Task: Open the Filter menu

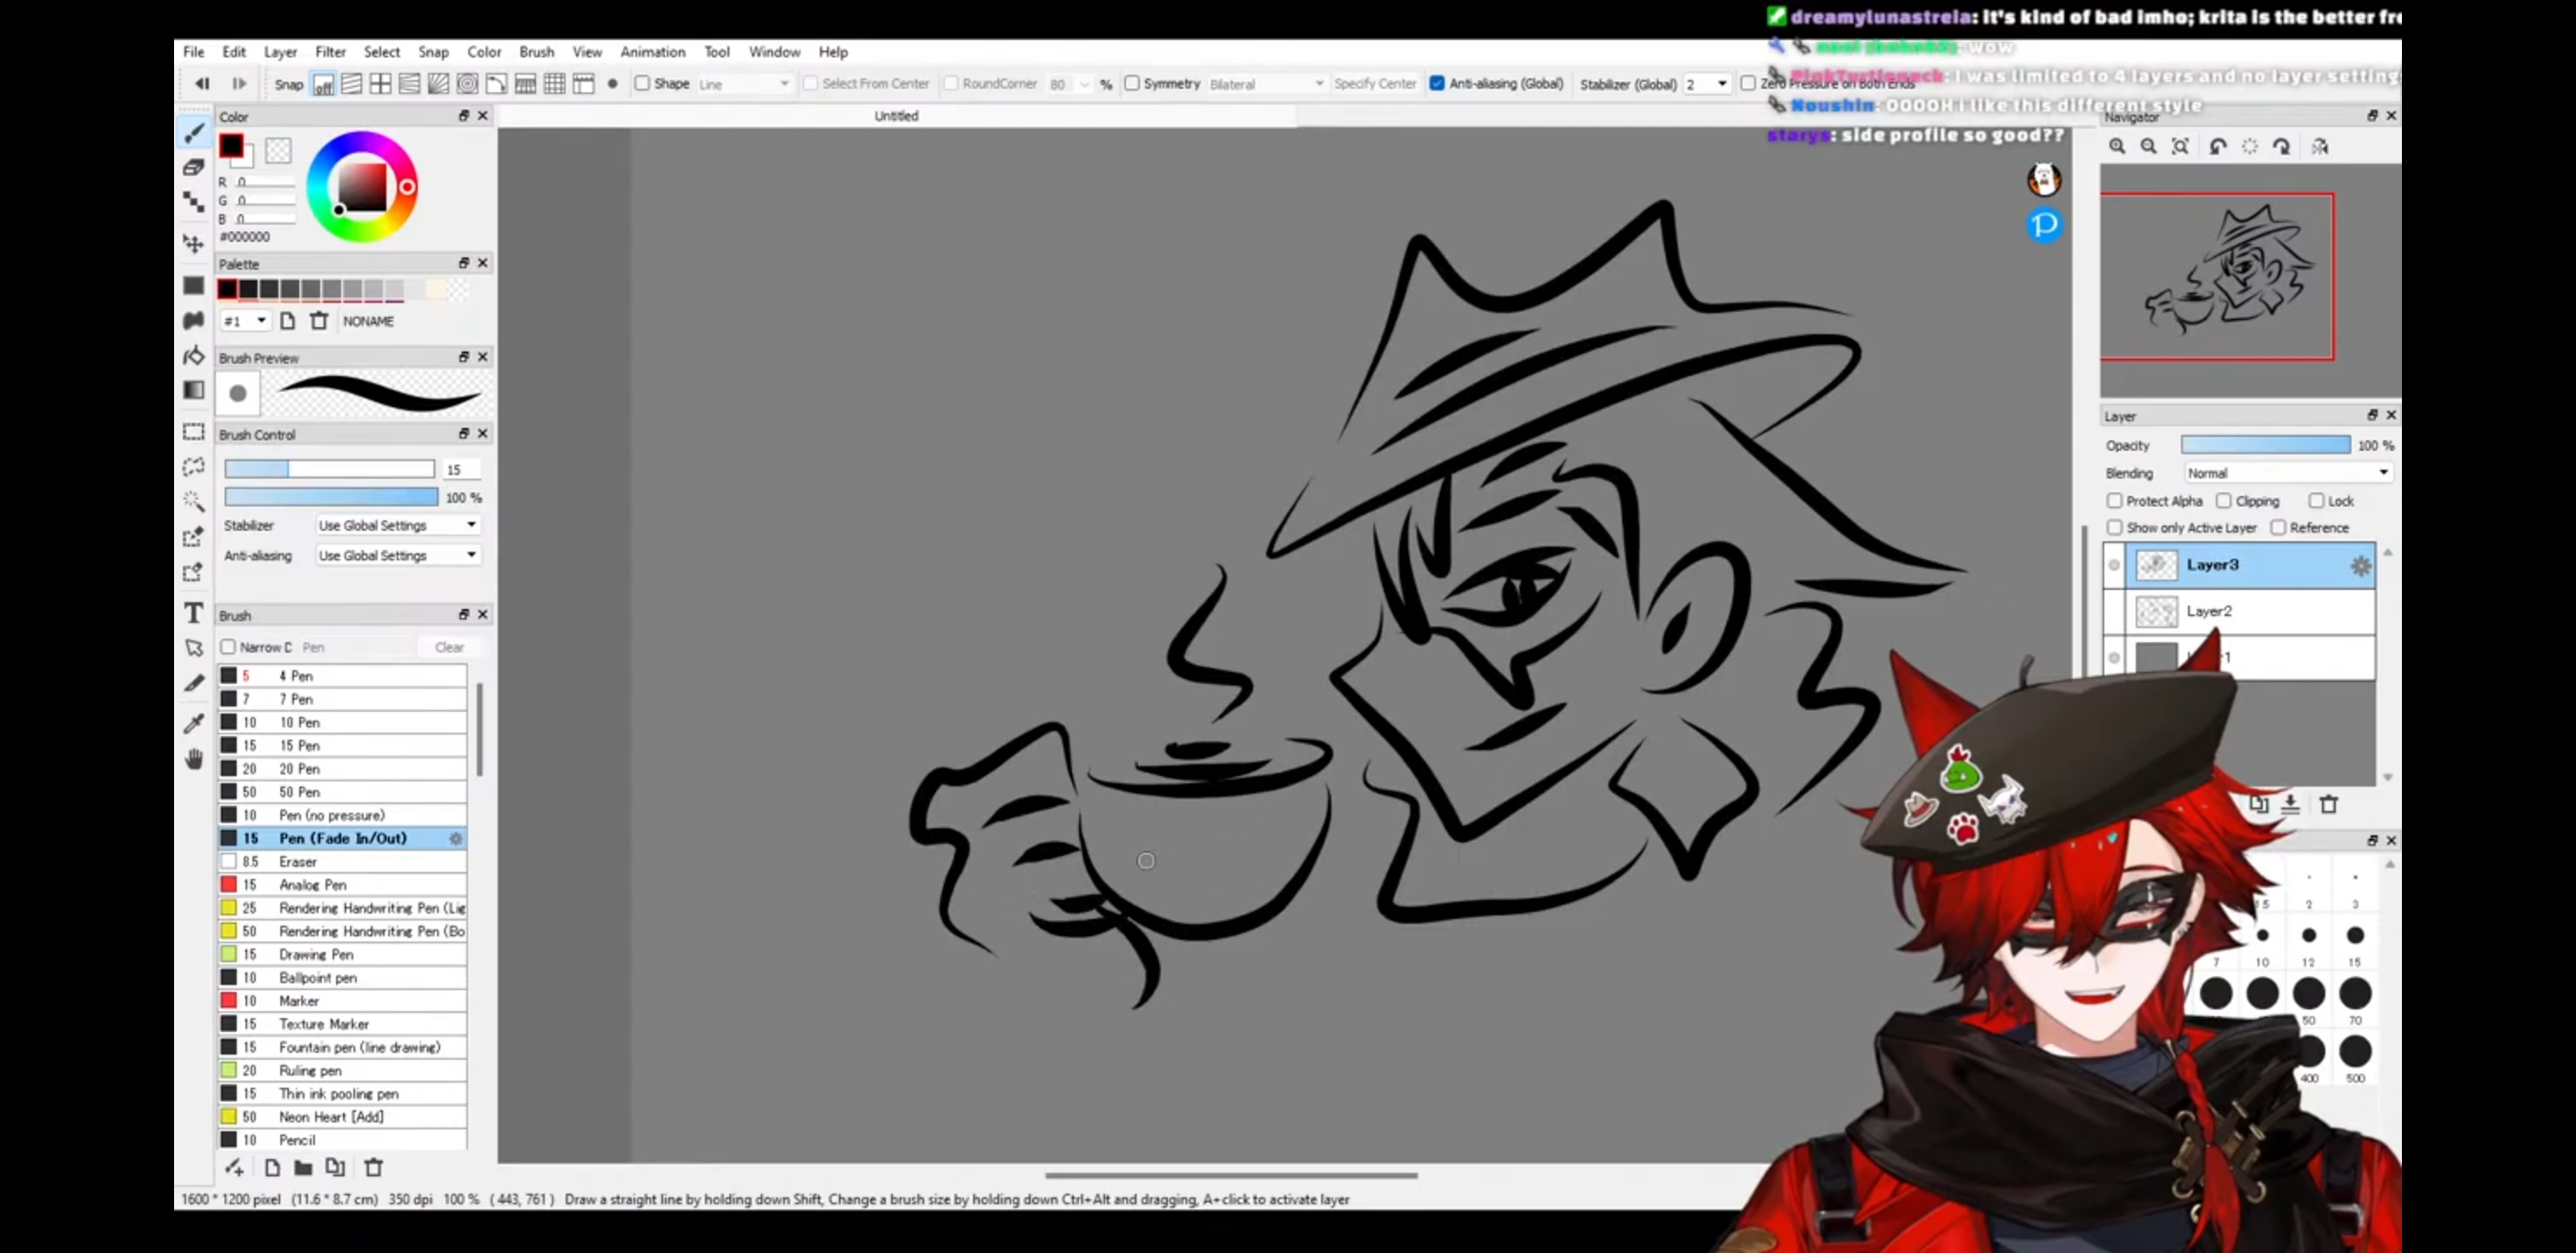Action: [330, 51]
